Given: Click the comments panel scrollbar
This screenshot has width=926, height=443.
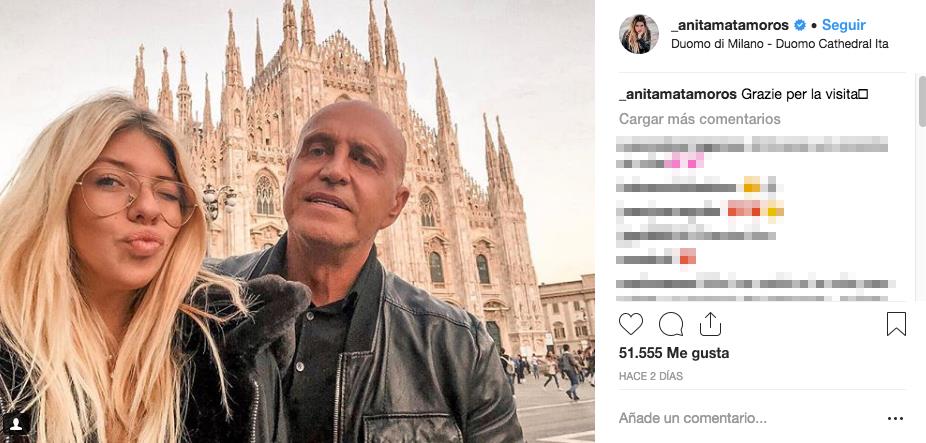Looking at the screenshot, I should pyautogui.click(x=921, y=102).
